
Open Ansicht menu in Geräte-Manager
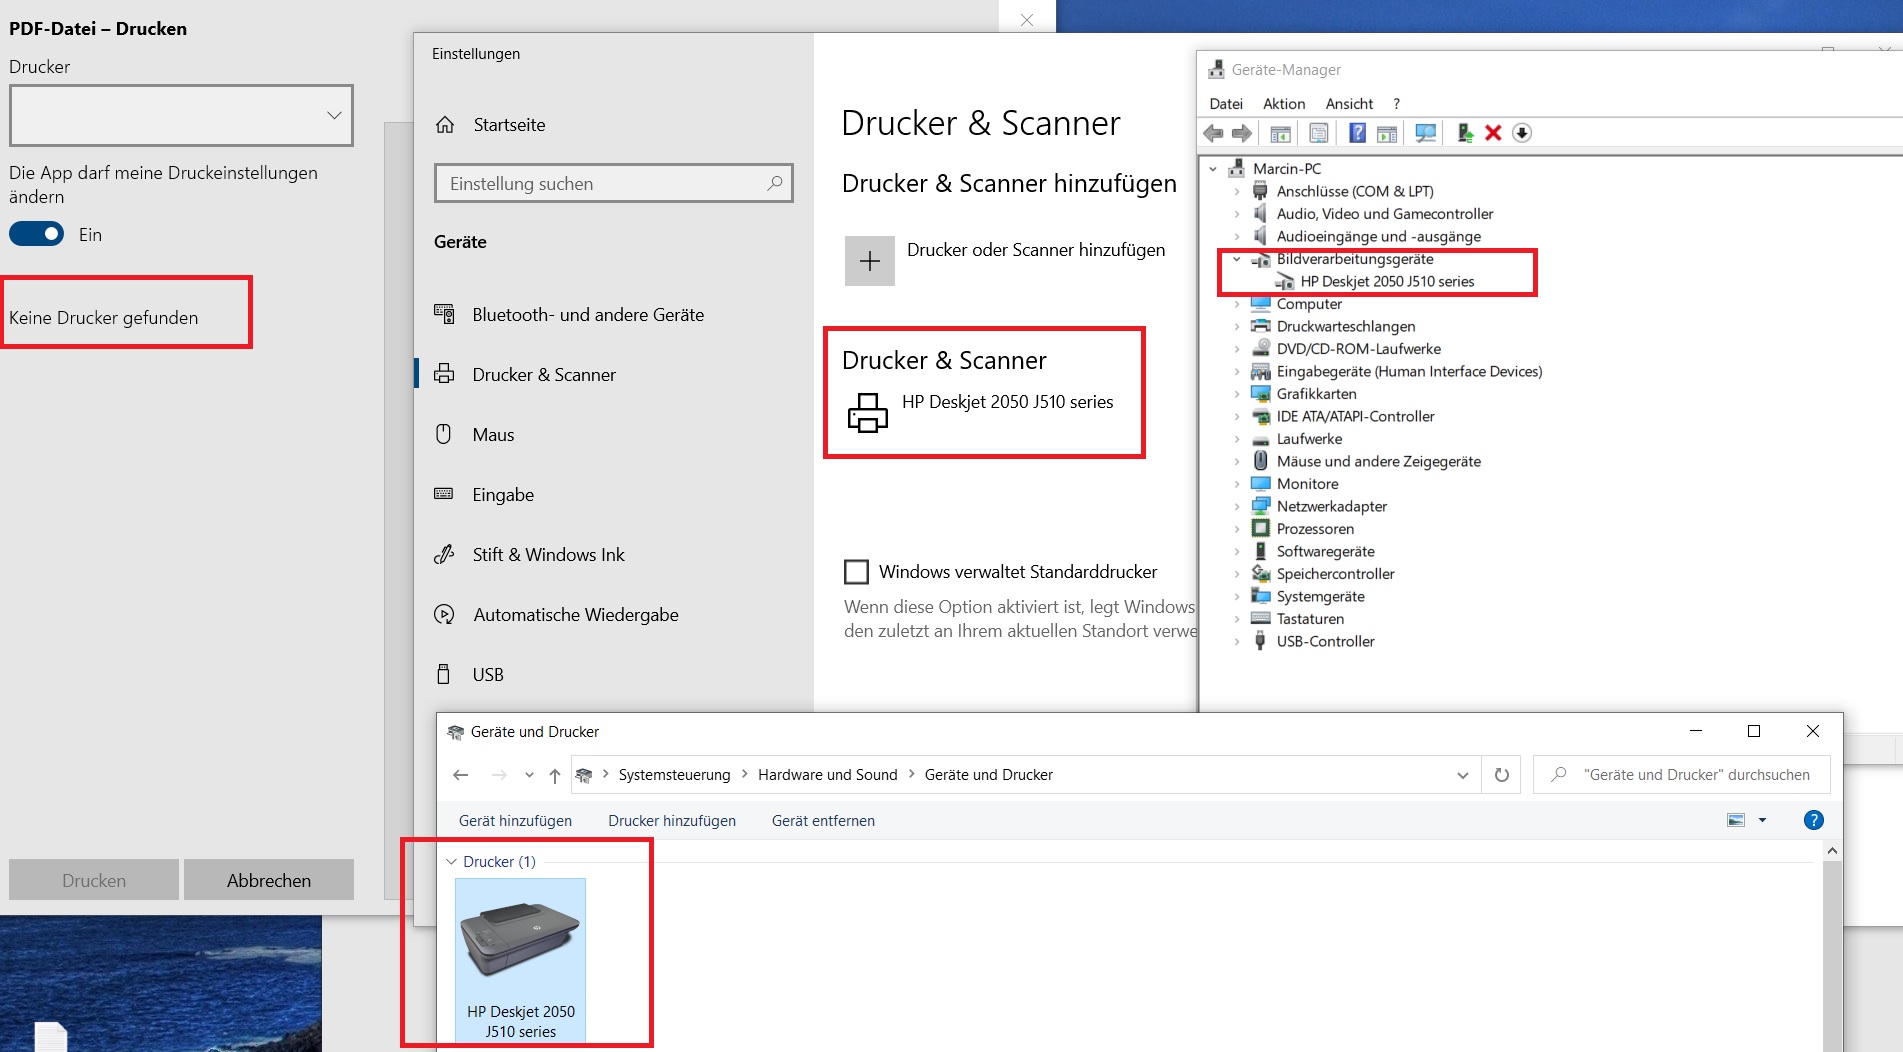pos(1349,103)
